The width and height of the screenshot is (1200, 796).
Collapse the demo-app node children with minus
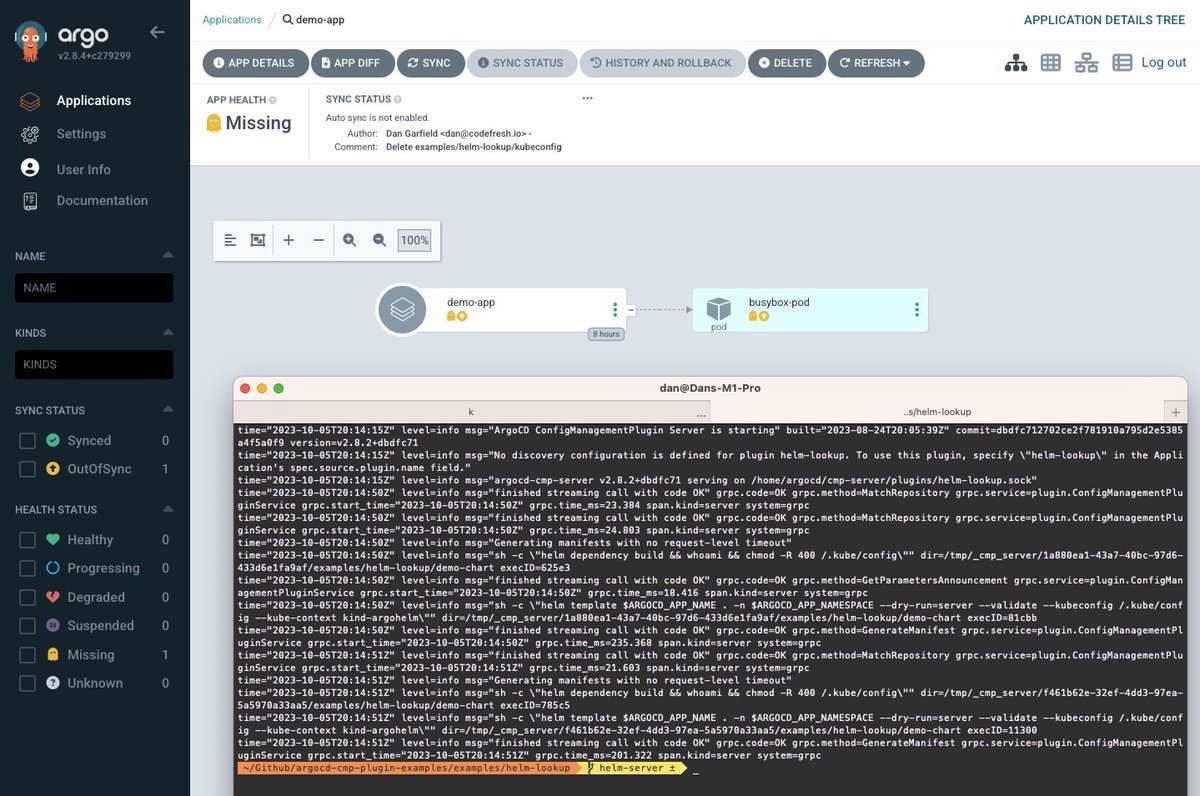[631, 310]
